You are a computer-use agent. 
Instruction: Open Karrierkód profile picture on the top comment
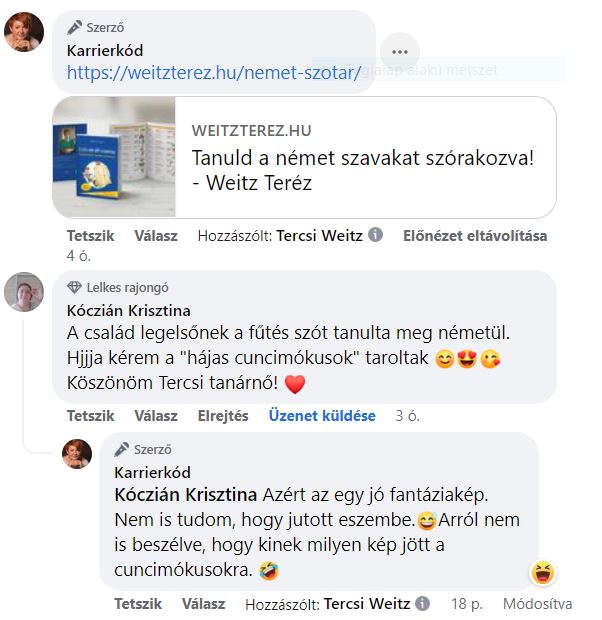(x=24, y=32)
